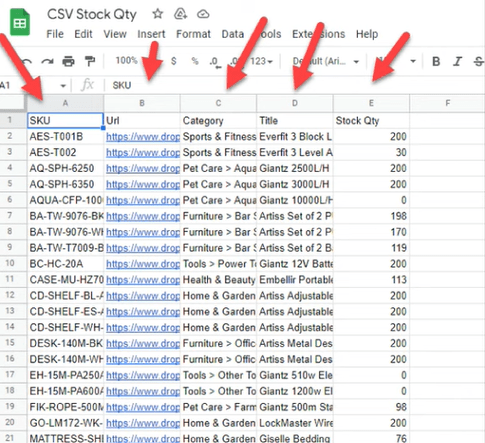Open URL link in row 15
Image resolution: width=485 pixels, height=443 pixels.
point(143,344)
